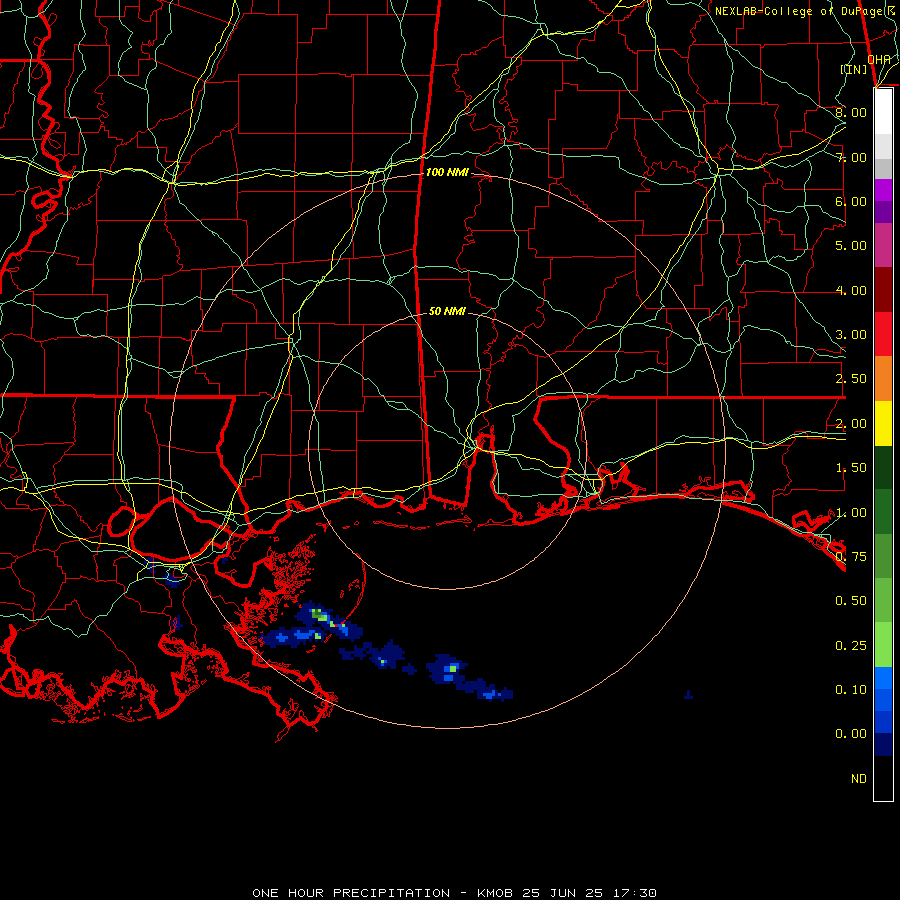This screenshot has height=900, width=900.
Task: Click the OHA product label
Action: click(879, 59)
